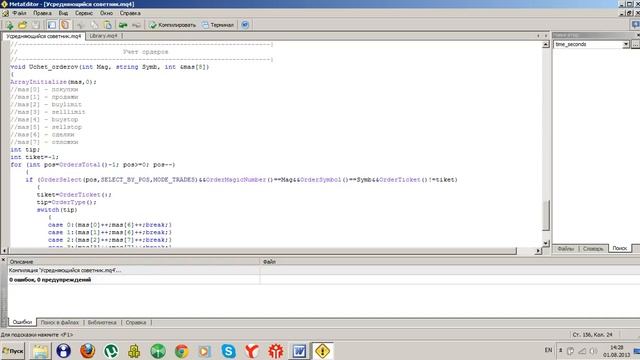Open Microsoft Word from the taskbar
The image size is (640, 360).
click(299, 351)
